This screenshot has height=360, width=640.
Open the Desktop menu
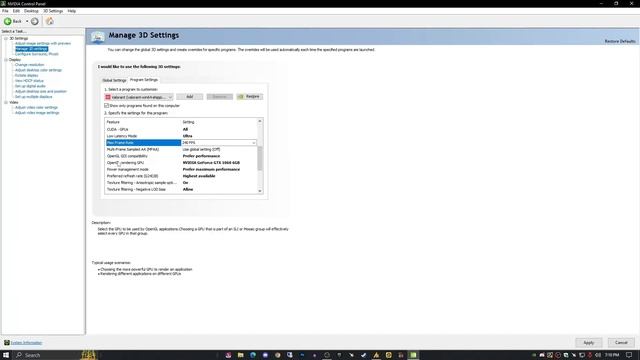pyautogui.click(x=31, y=11)
